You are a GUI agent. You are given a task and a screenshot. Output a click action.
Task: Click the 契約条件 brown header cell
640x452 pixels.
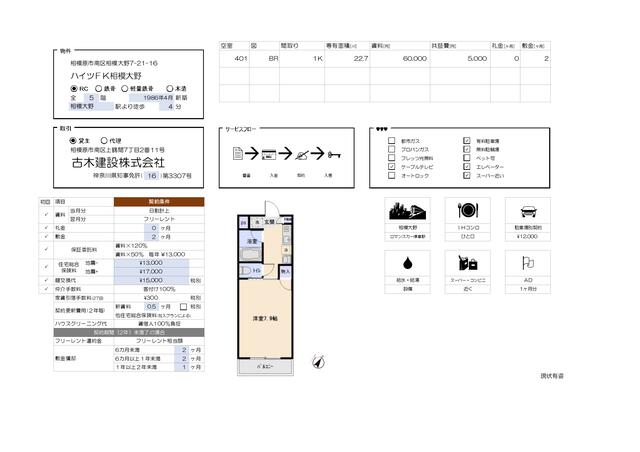[159, 202]
